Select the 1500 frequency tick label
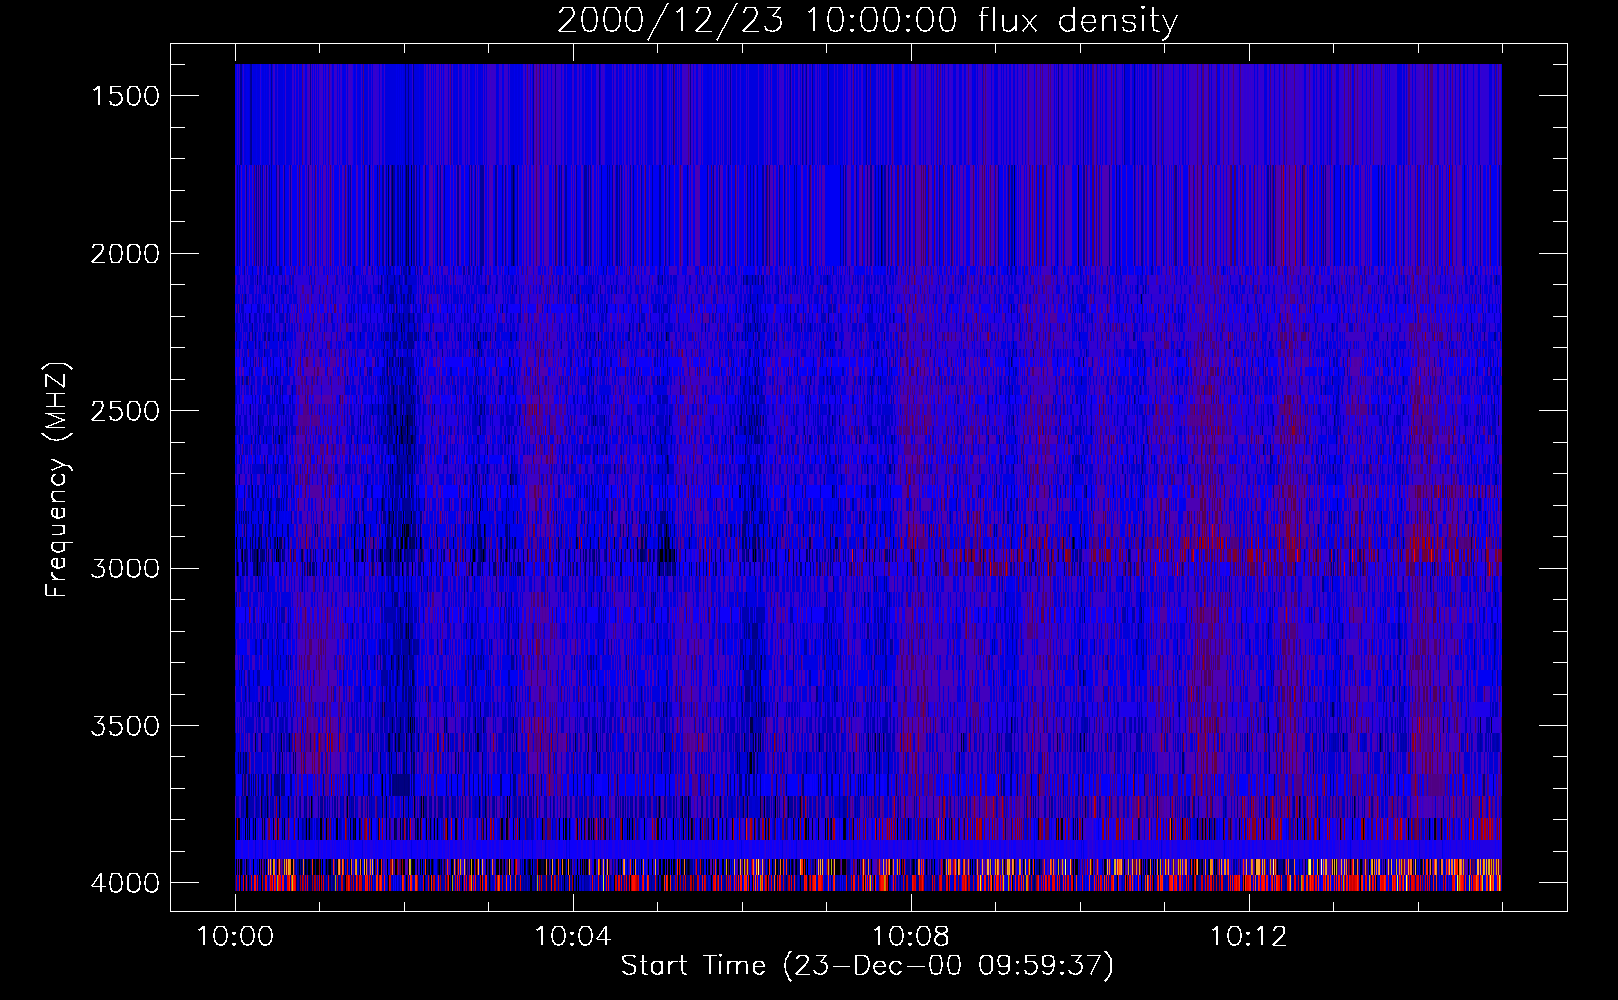The width and height of the screenshot is (1618, 1000). (x=125, y=96)
